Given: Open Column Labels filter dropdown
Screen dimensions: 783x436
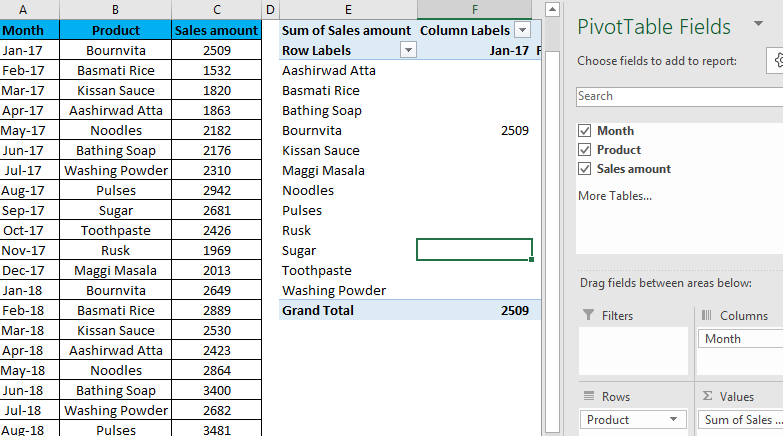Looking at the screenshot, I should pyautogui.click(x=521, y=30).
